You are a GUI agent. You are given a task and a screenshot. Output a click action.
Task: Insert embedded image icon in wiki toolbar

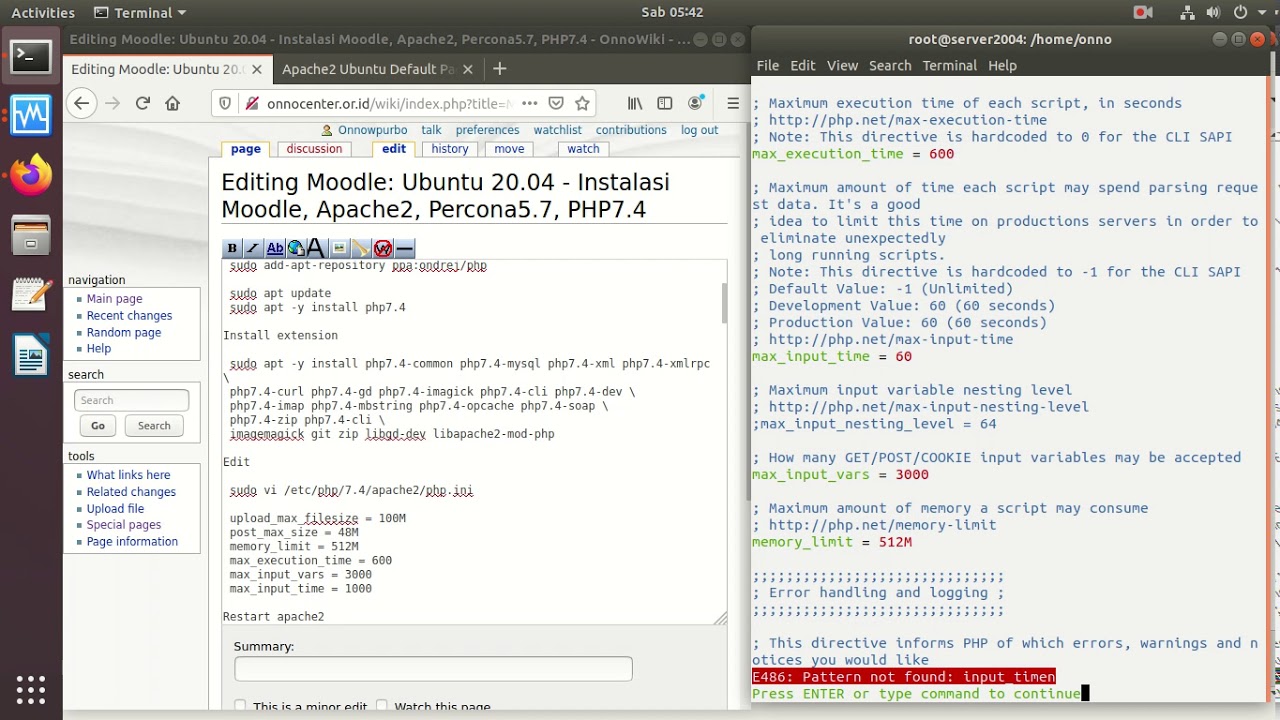339,248
